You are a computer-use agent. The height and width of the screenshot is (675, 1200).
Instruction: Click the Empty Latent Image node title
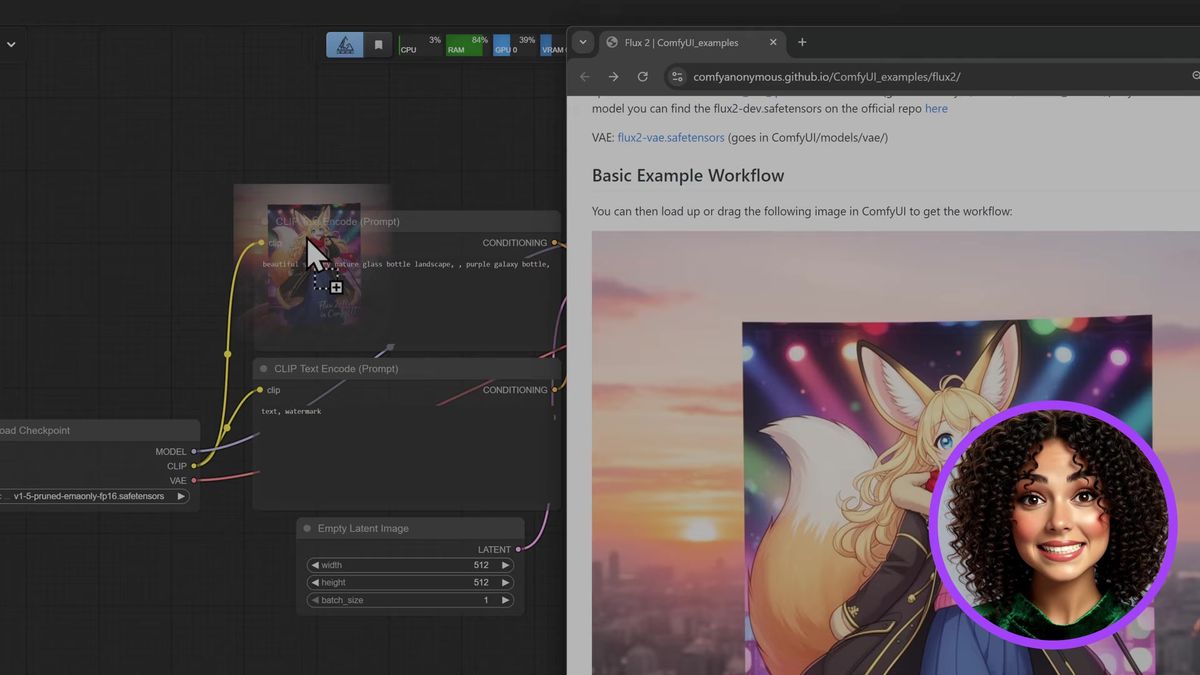click(x=363, y=528)
